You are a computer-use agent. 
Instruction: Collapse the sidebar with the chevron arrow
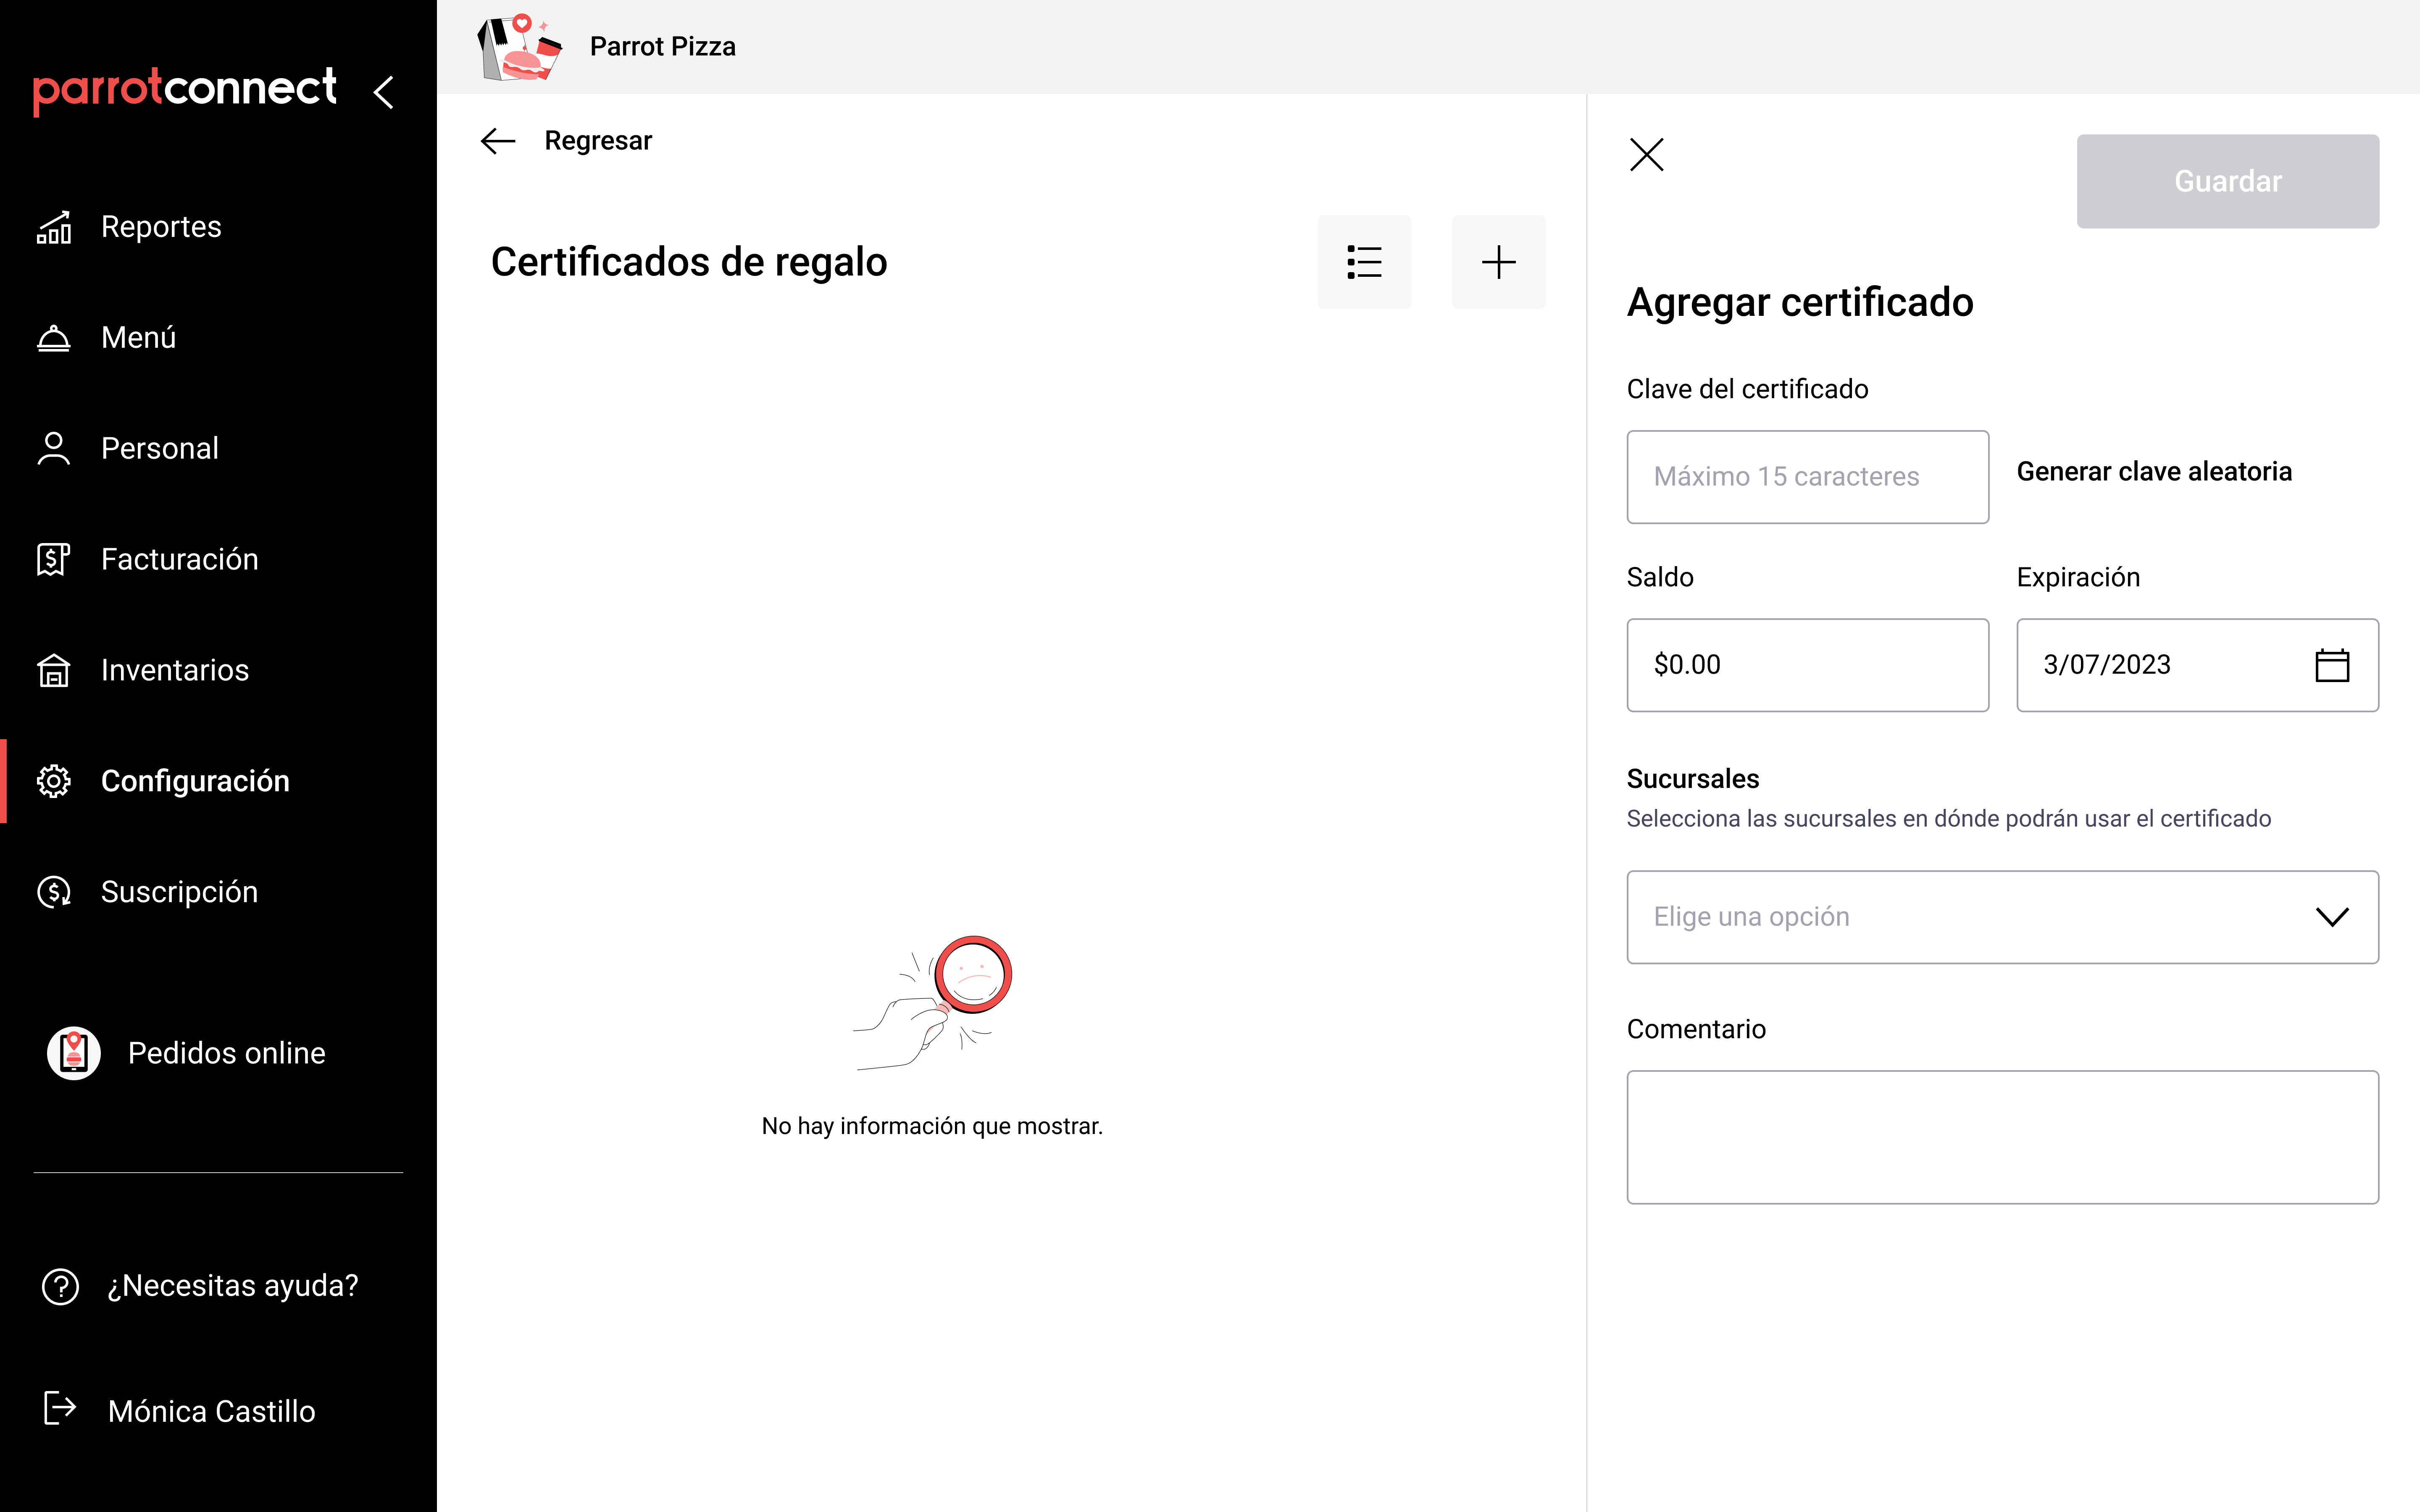coord(384,92)
